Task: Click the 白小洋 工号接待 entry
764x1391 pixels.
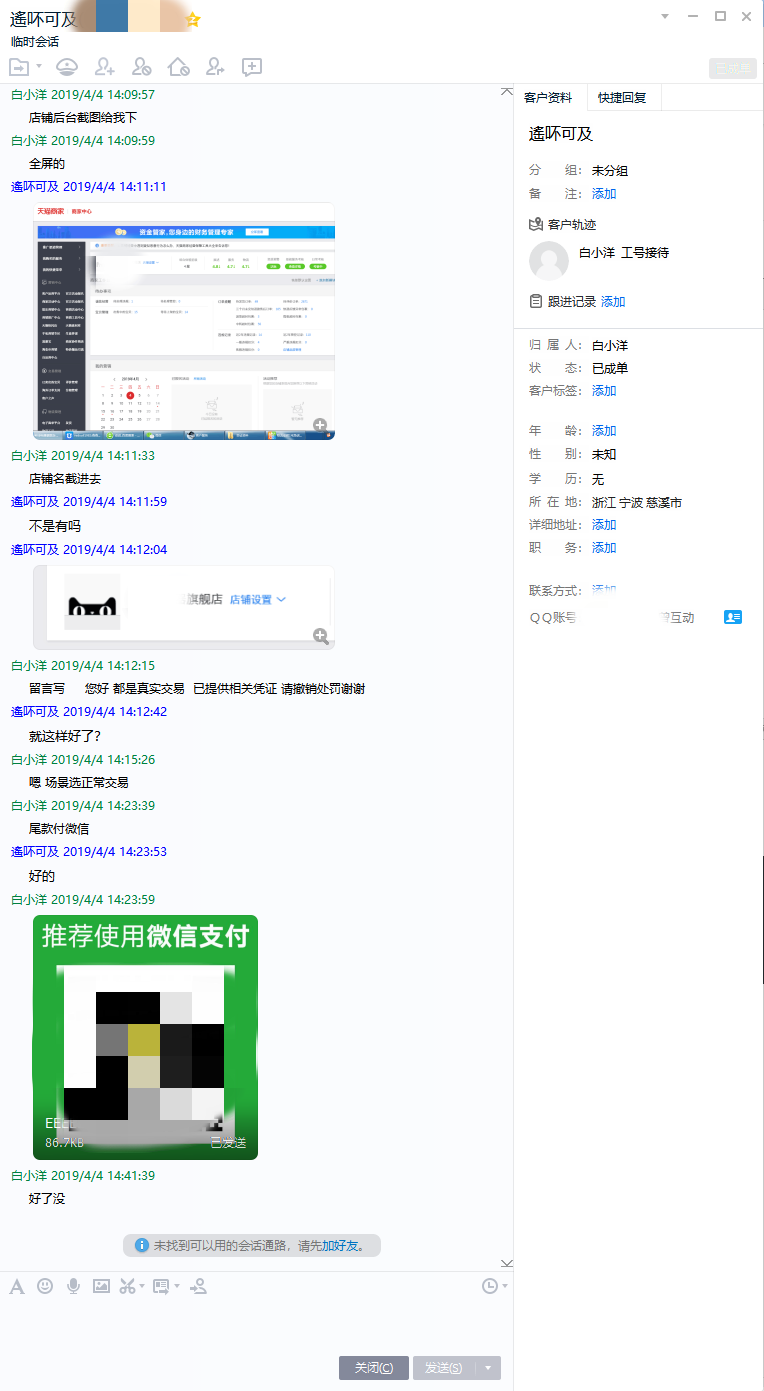Action: point(624,253)
